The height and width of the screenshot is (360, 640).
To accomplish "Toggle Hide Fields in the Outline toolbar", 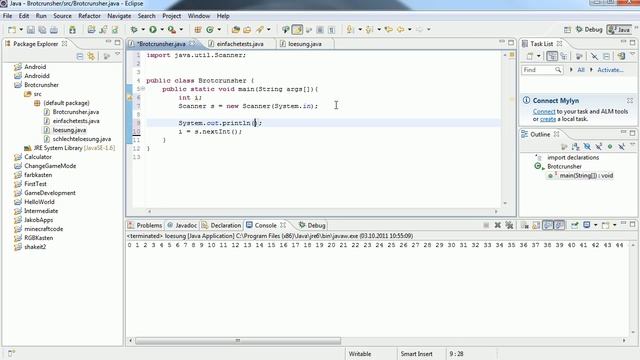I will point(587,146).
